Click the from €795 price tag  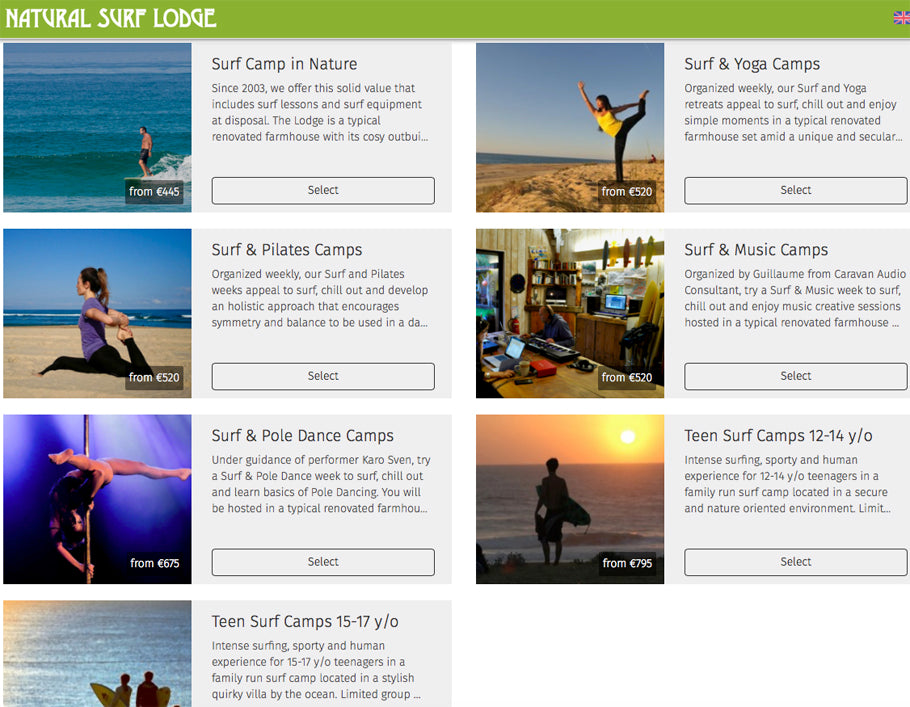point(627,563)
